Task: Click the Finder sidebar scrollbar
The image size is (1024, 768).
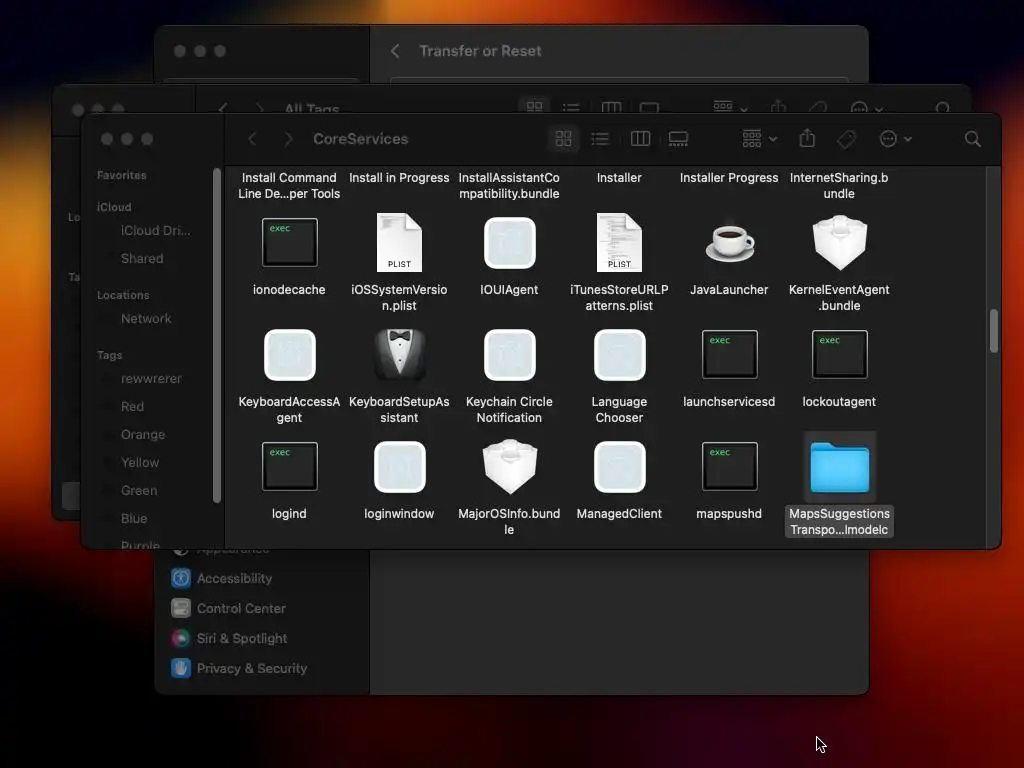Action: coord(217,336)
